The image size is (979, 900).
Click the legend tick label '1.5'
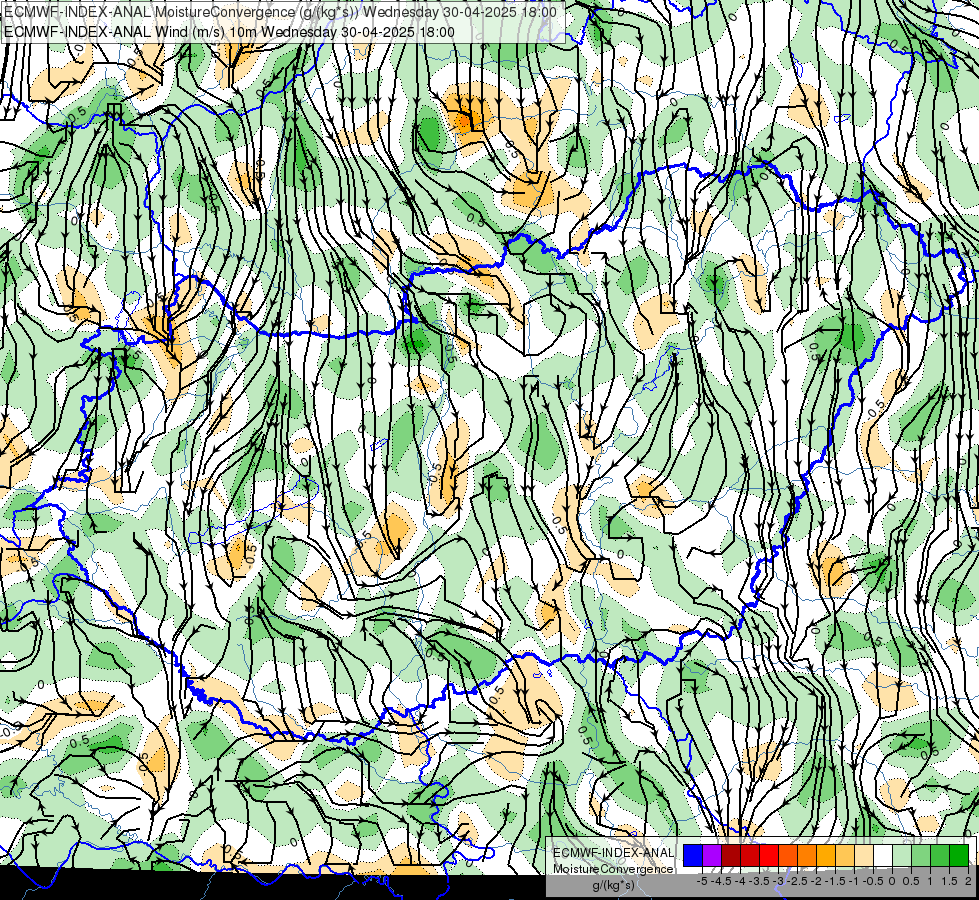click(x=949, y=881)
